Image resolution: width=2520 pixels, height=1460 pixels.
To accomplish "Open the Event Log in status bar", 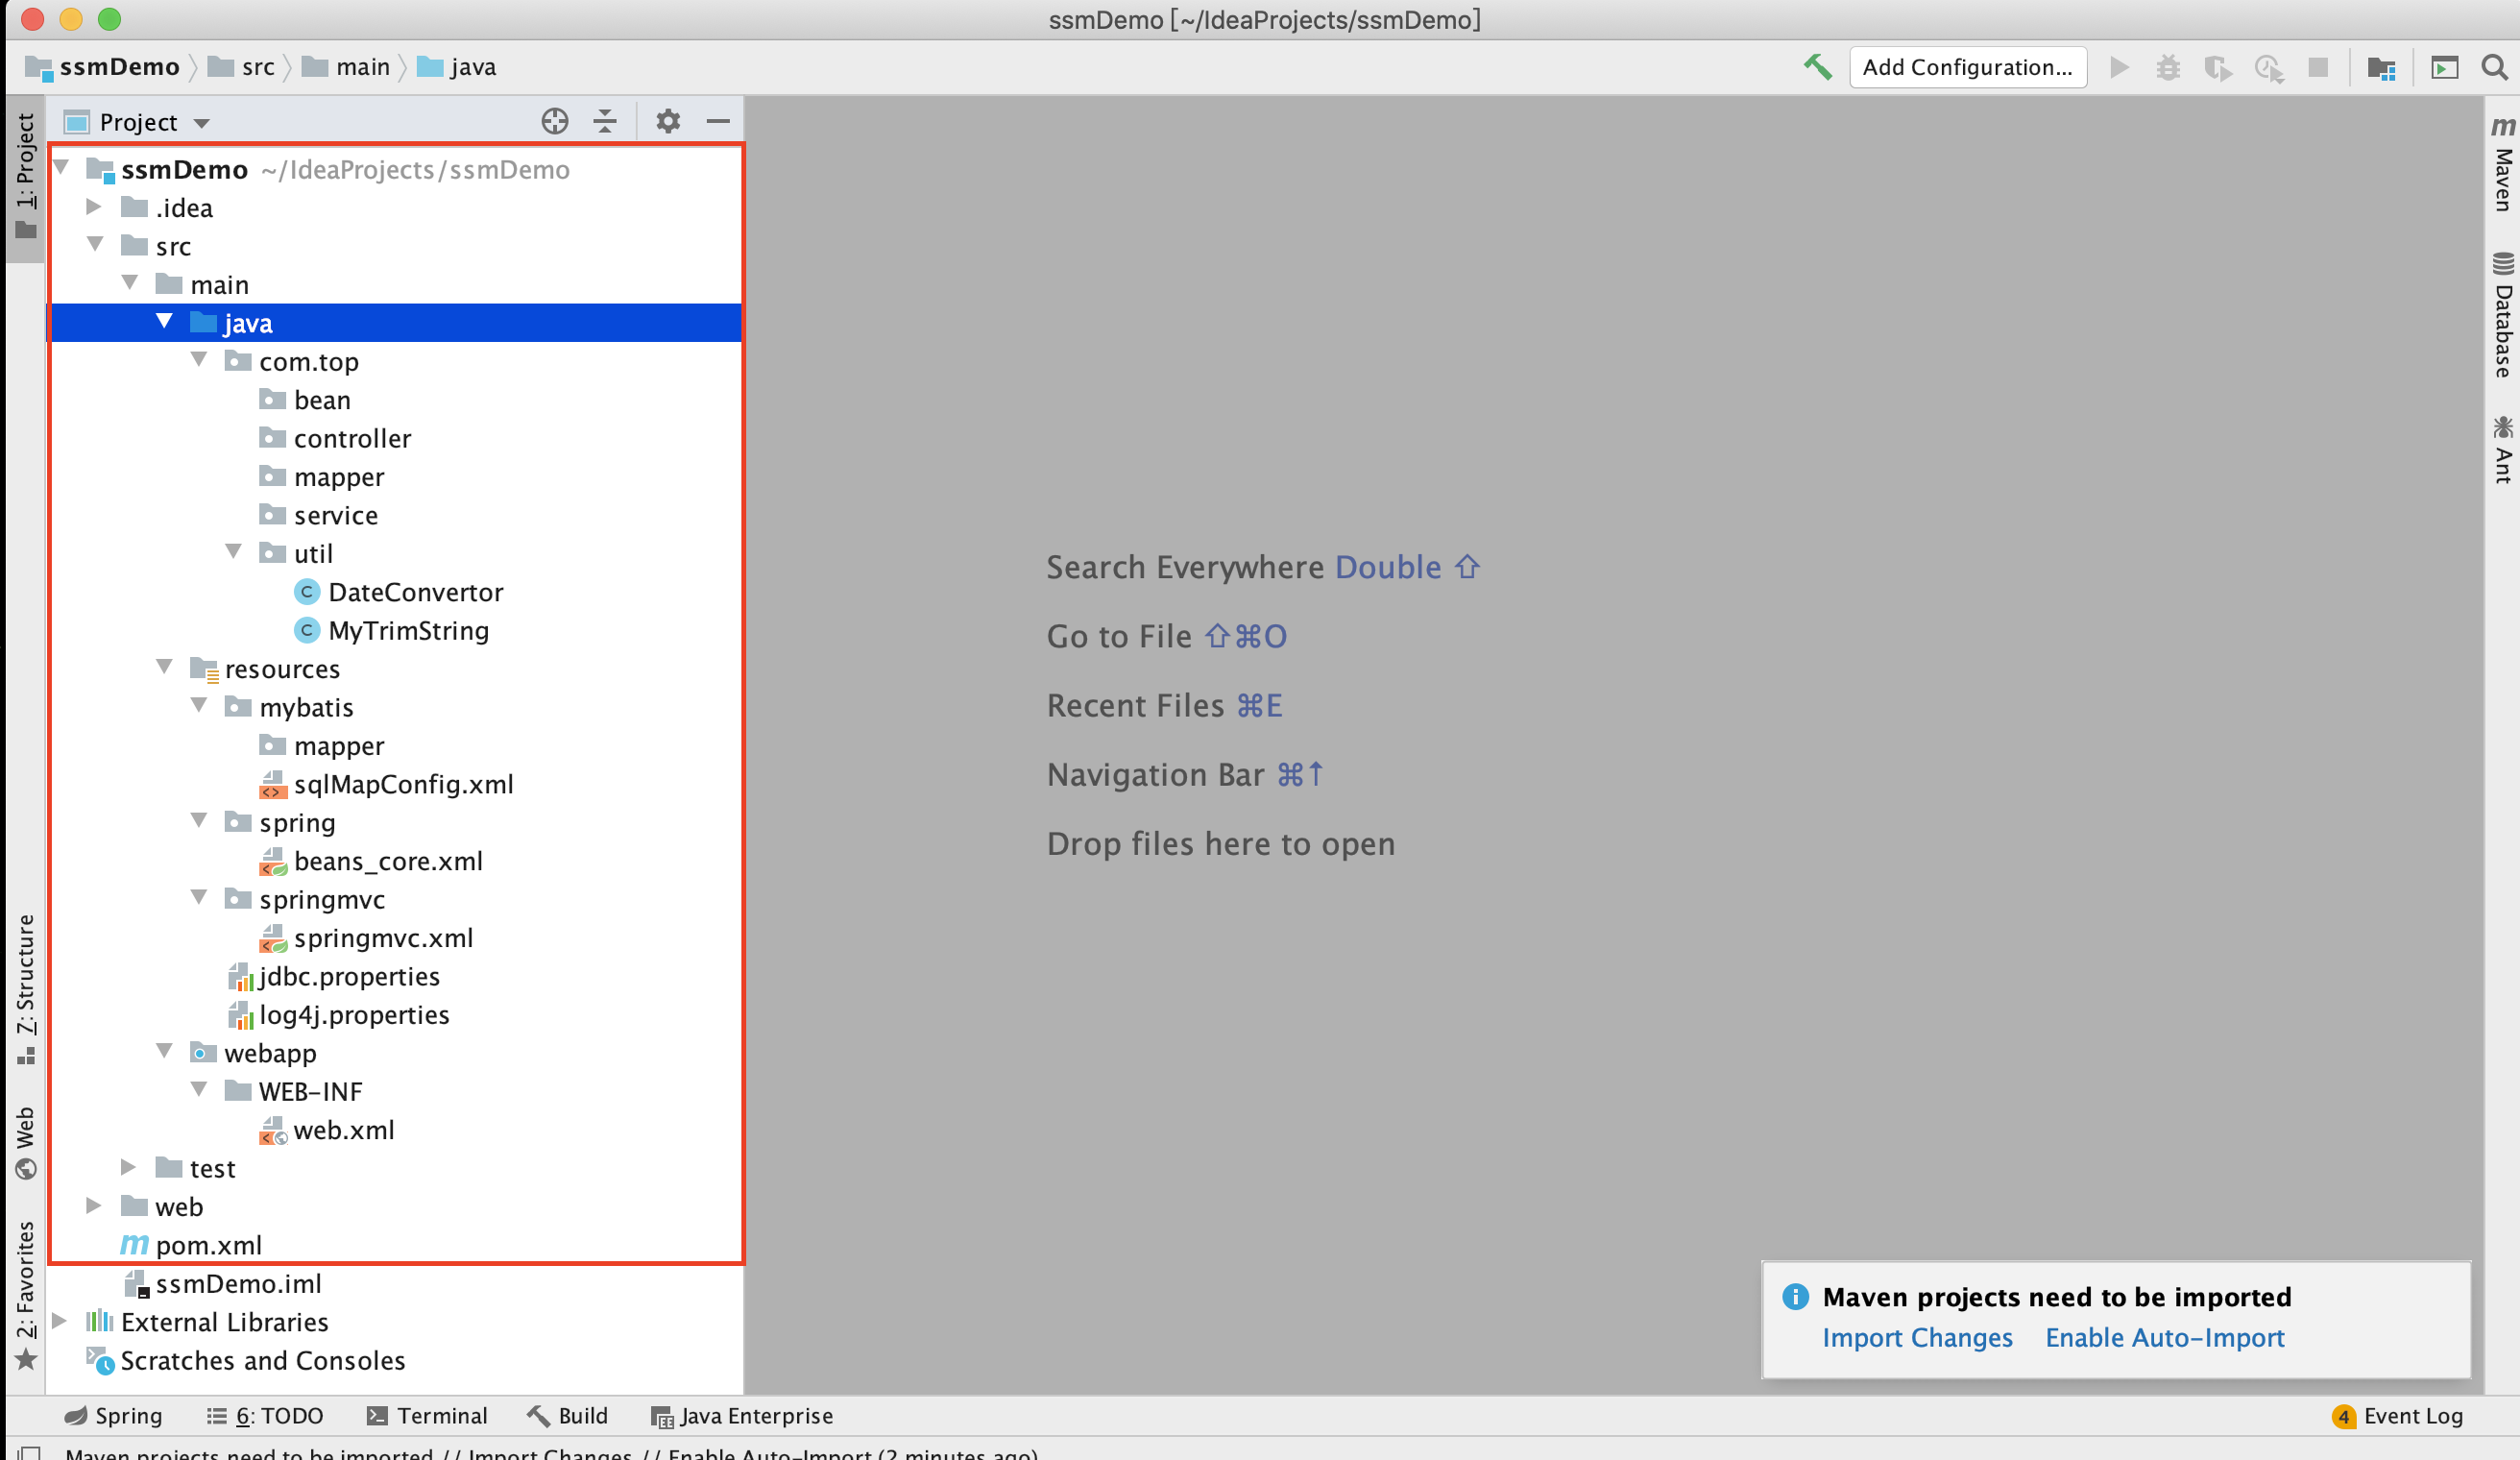I will (x=2399, y=1415).
